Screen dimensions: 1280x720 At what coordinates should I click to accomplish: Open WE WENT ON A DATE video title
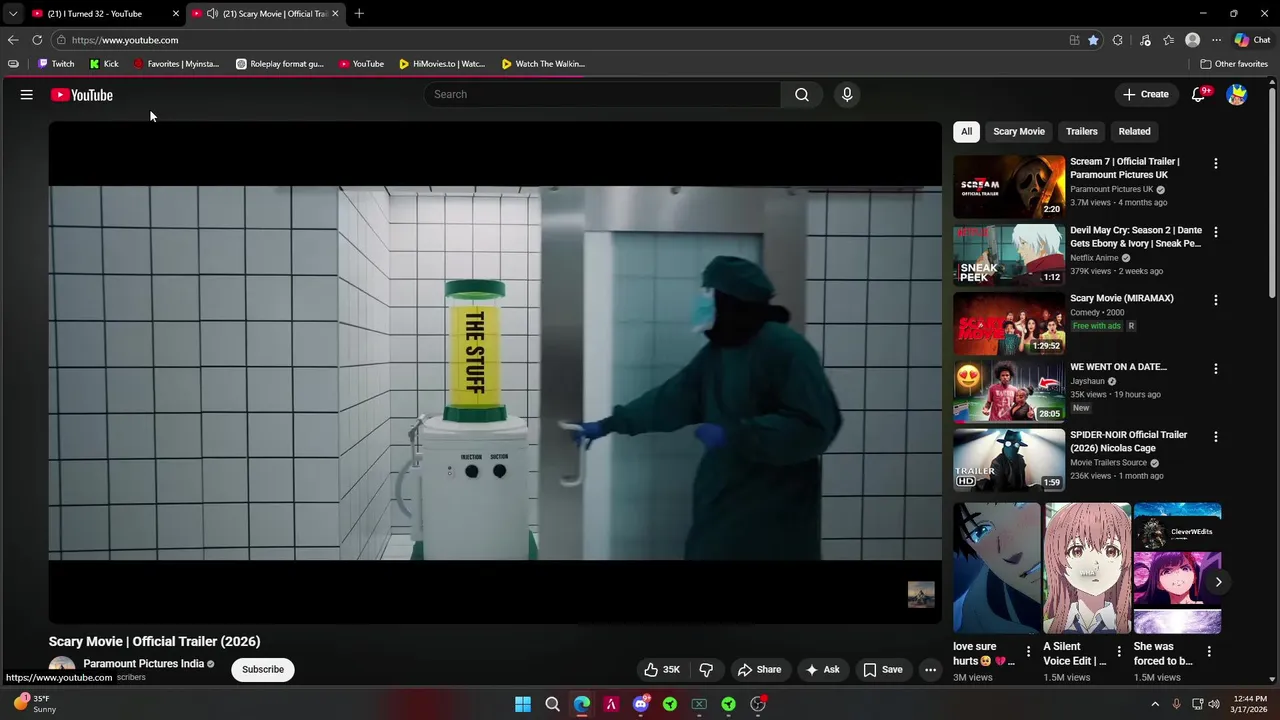click(x=1119, y=367)
